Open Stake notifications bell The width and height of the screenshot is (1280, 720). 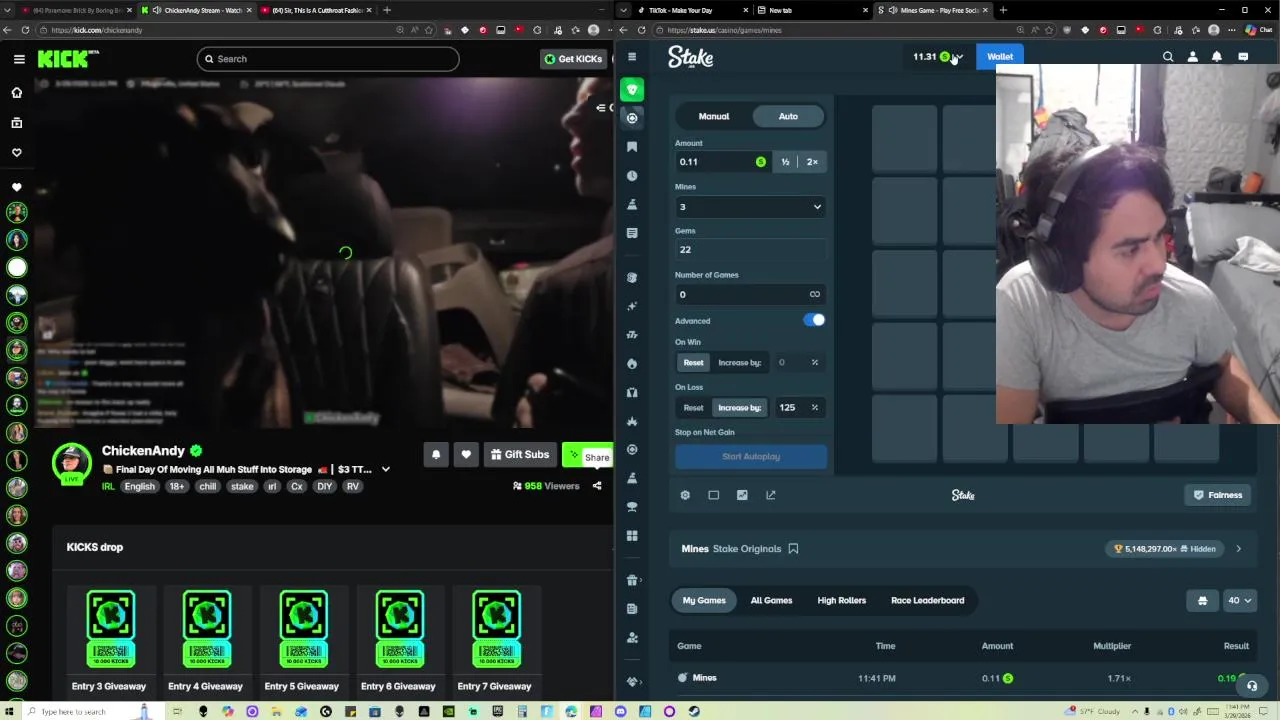[1217, 57]
